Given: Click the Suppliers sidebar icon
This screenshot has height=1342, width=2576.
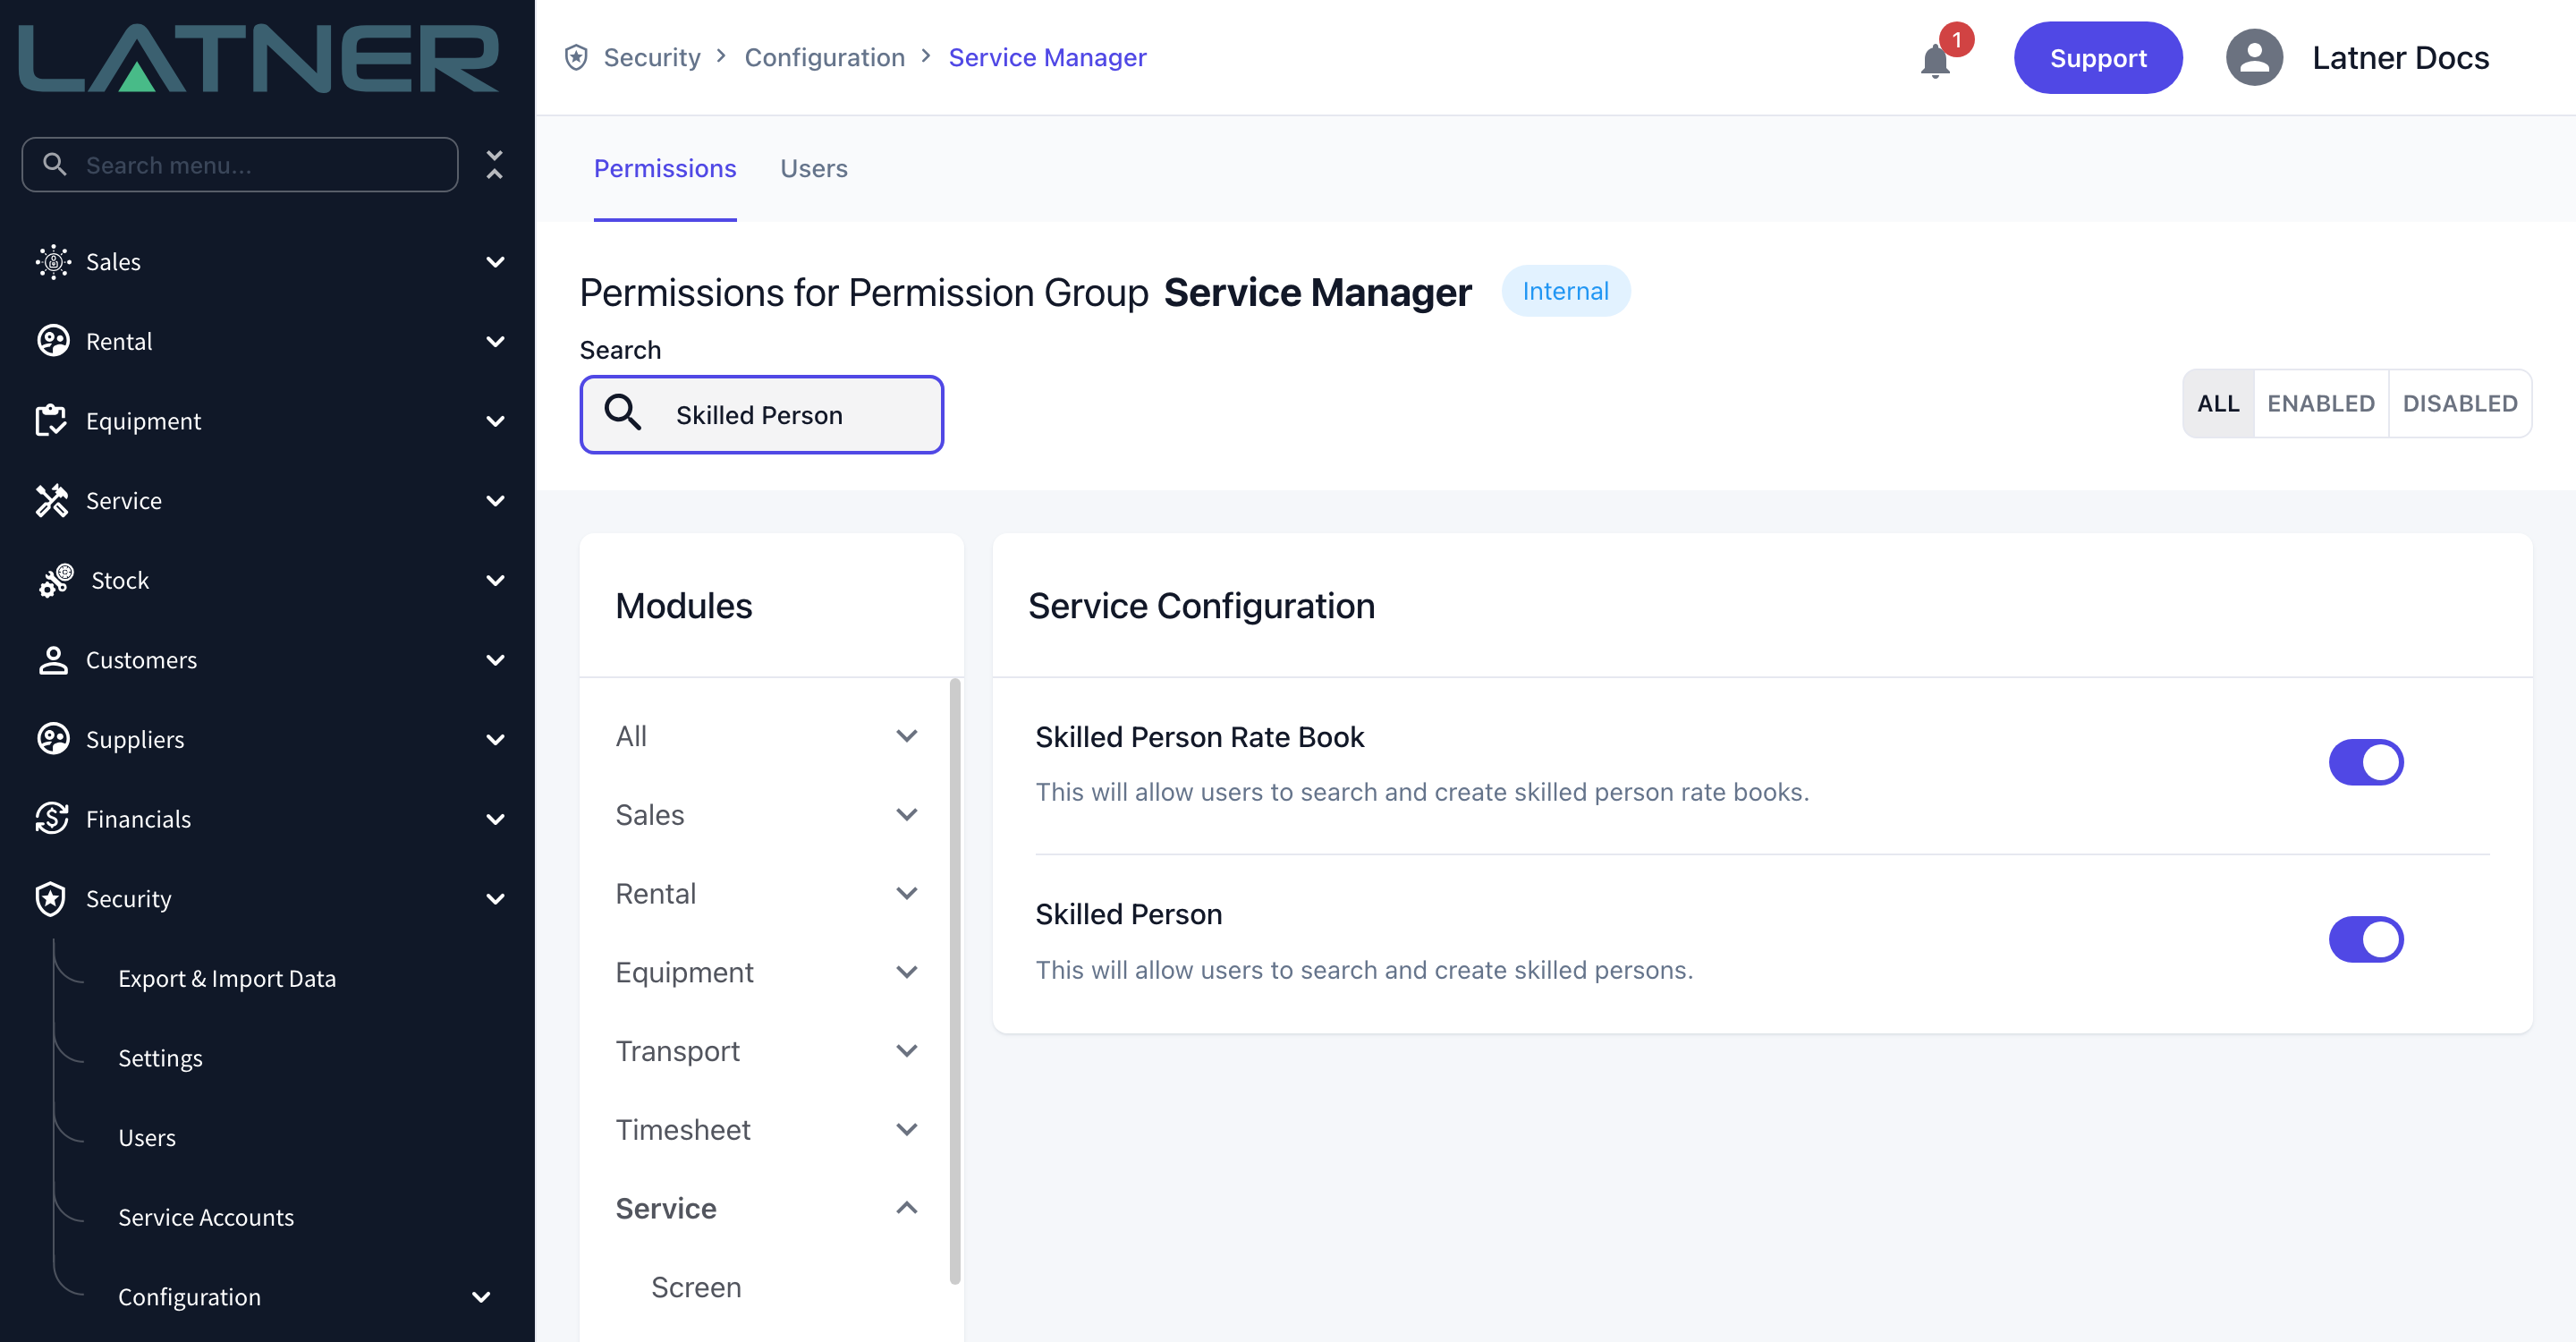Looking at the screenshot, I should pos(53,739).
